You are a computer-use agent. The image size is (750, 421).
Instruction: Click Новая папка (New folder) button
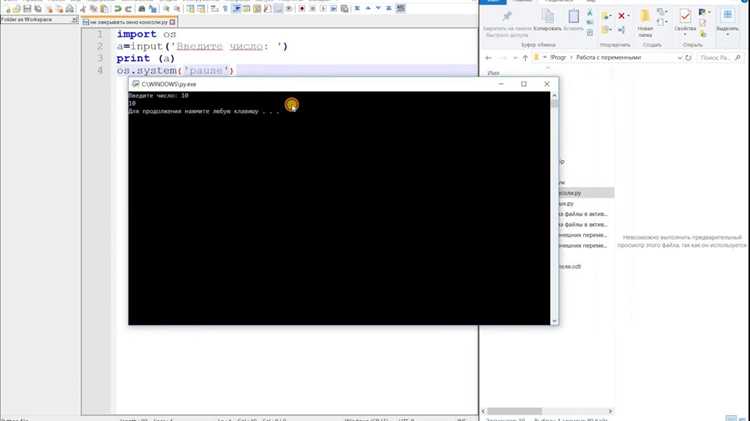[645, 24]
